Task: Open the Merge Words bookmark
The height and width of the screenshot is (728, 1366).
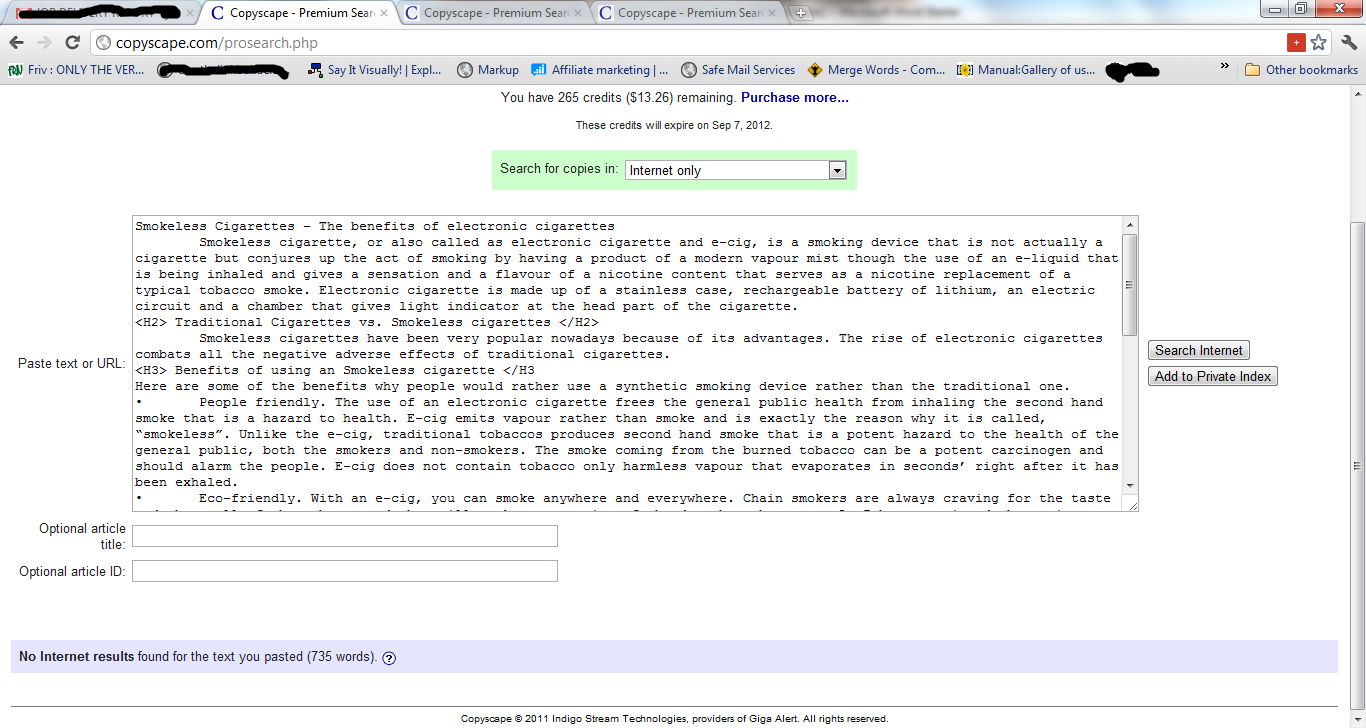Action: coord(876,70)
